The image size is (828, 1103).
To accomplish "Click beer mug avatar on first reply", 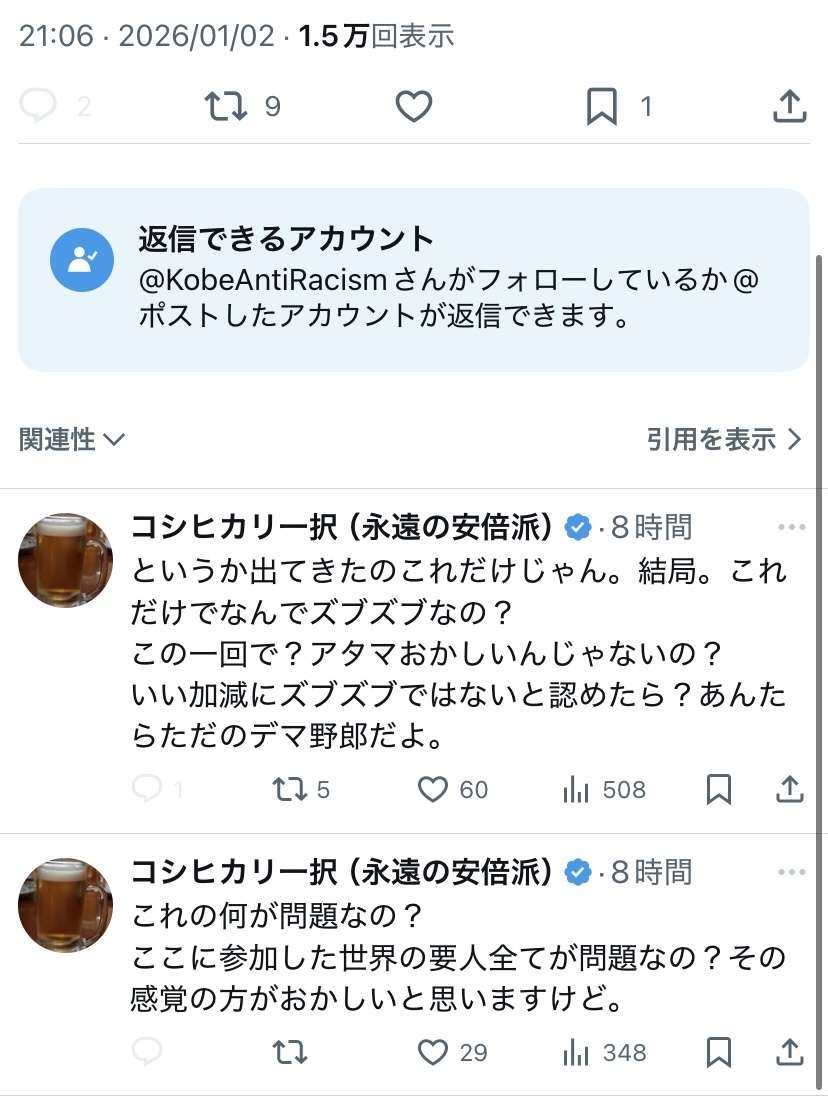I will click(65, 560).
